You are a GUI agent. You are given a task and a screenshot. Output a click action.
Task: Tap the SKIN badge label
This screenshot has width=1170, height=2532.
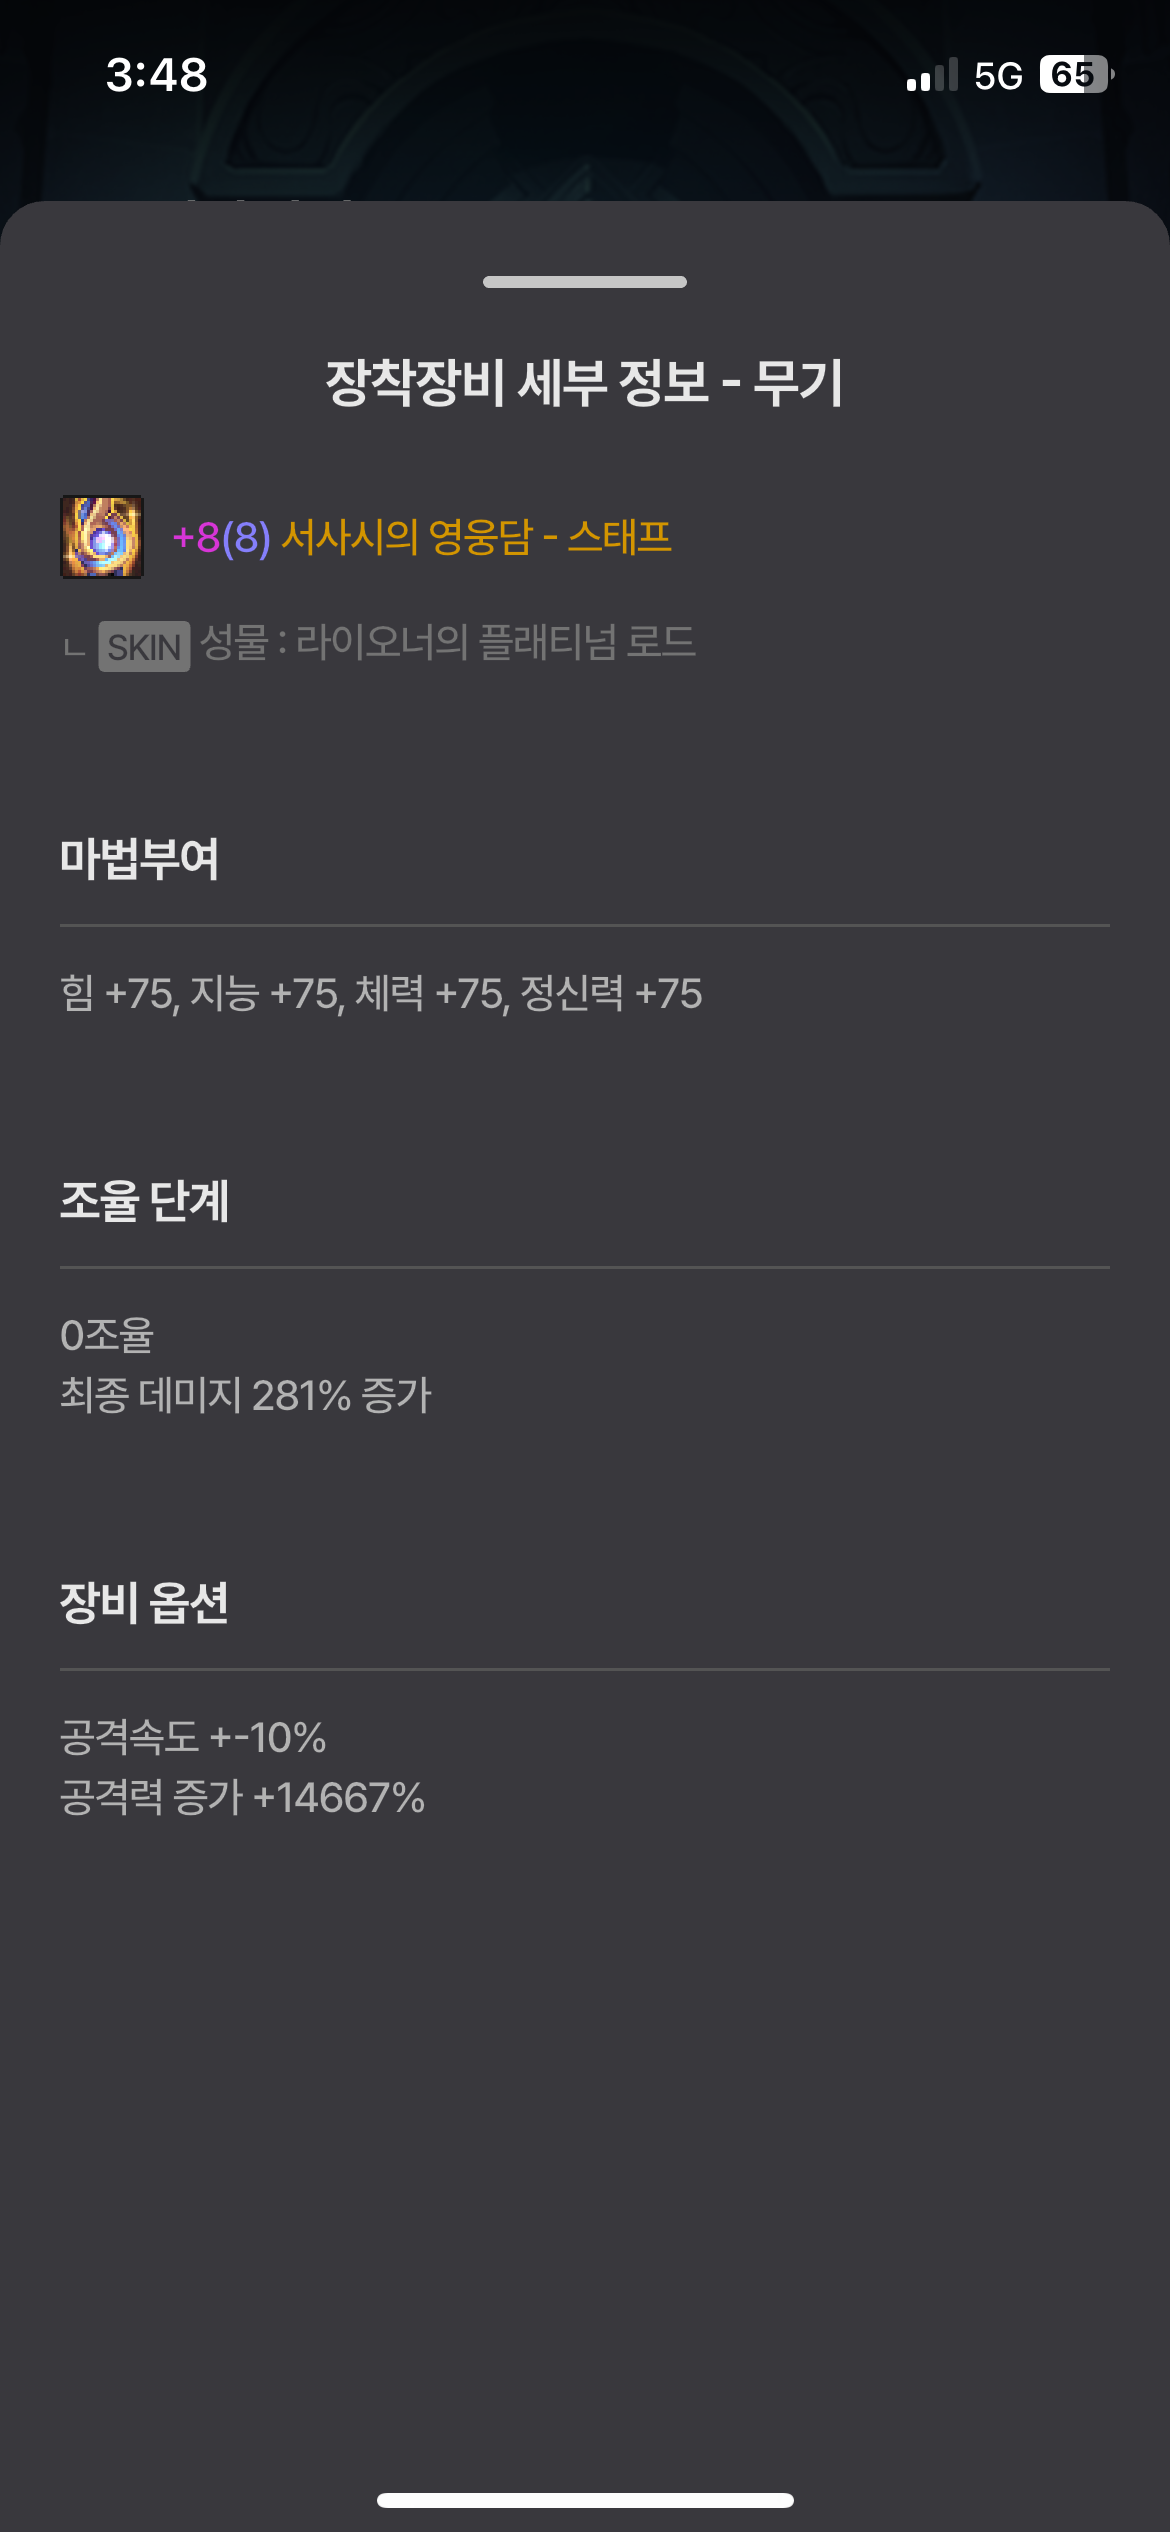point(144,646)
